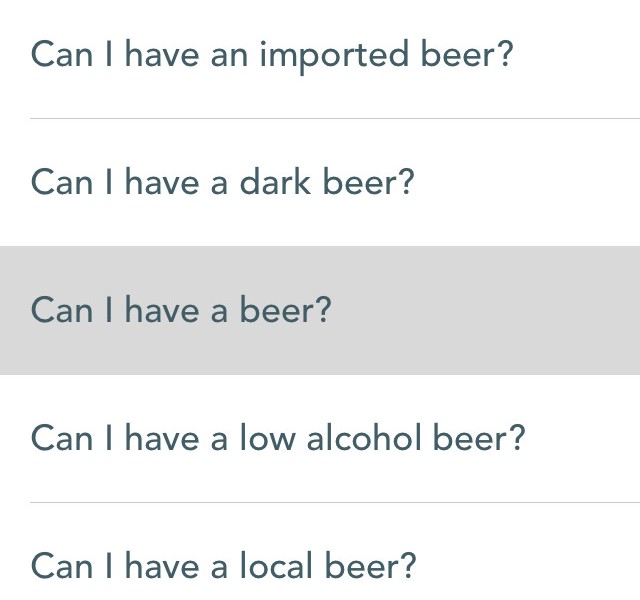The width and height of the screenshot is (640, 600).
Task: Choose "Can I have a dark beer?"
Action: pos(222,182)
